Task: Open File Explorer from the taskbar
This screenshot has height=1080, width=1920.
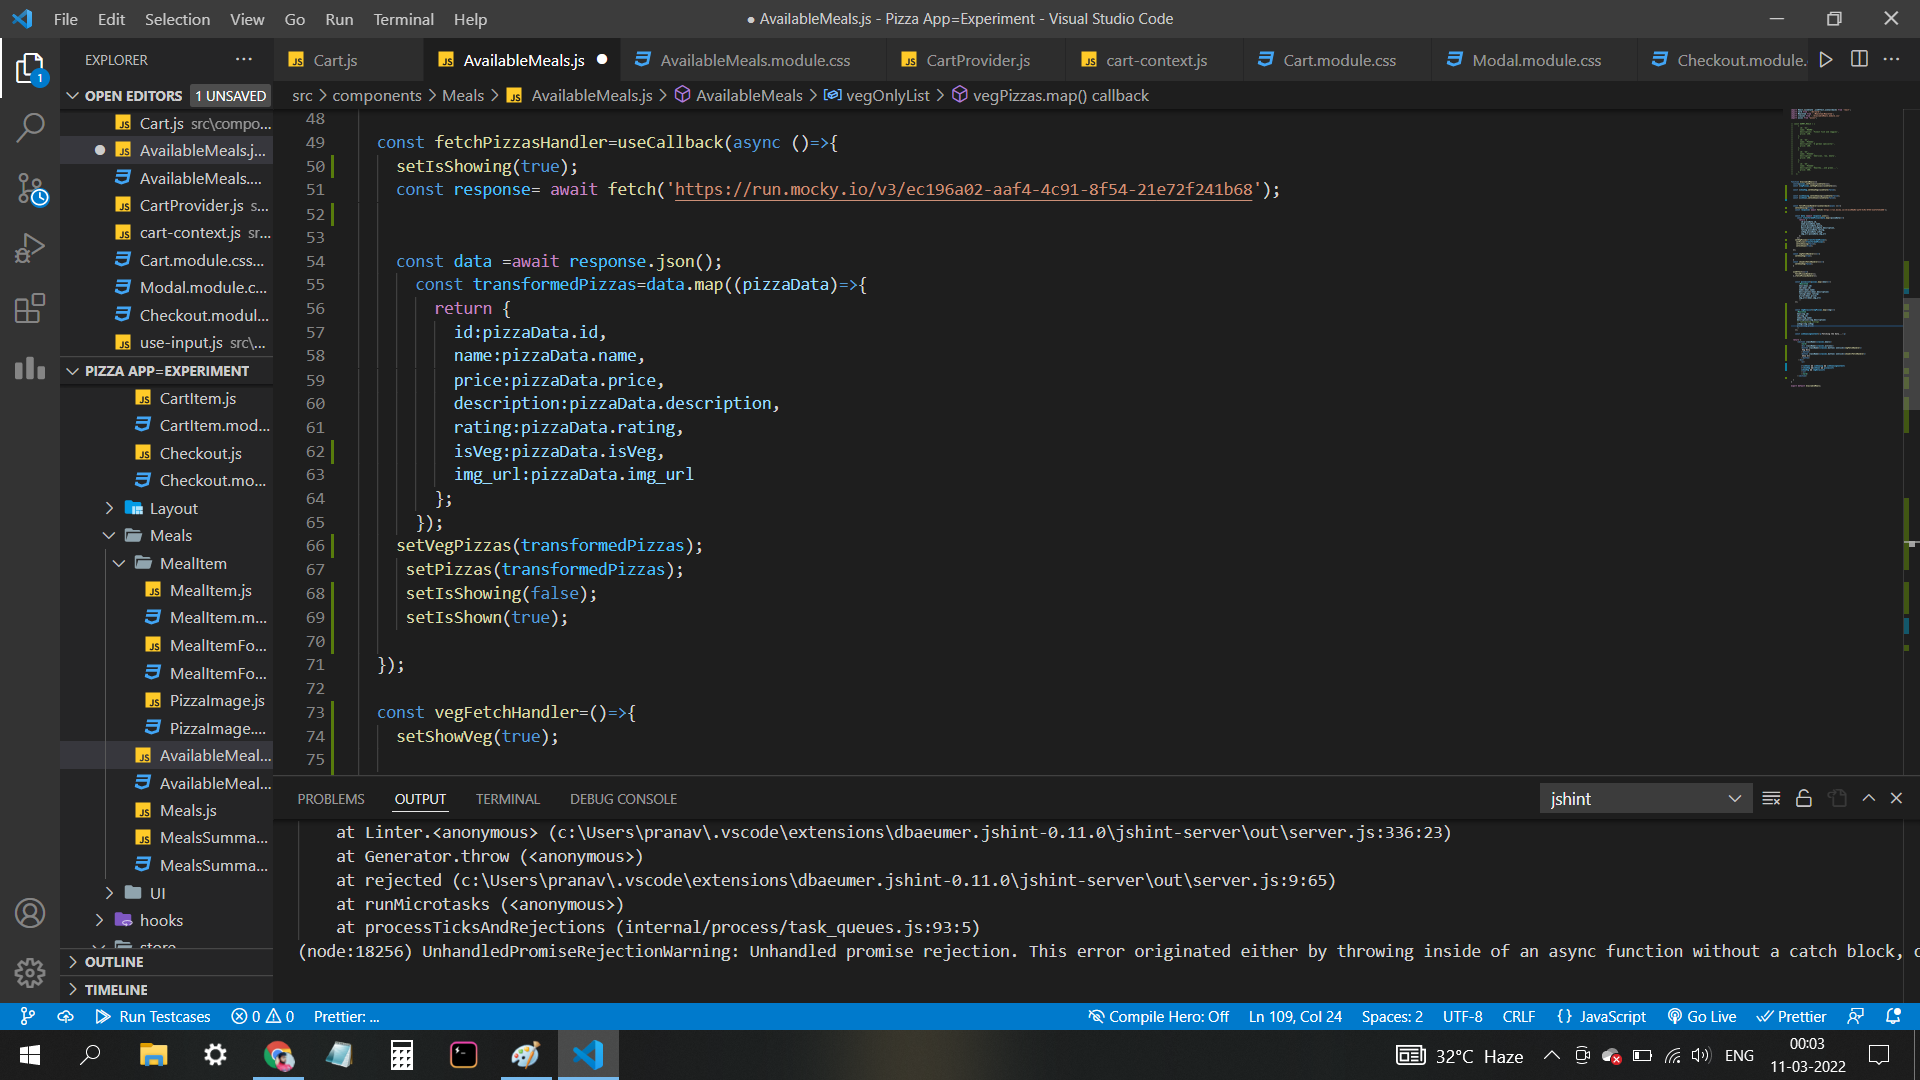Action: pos(153,1055)
